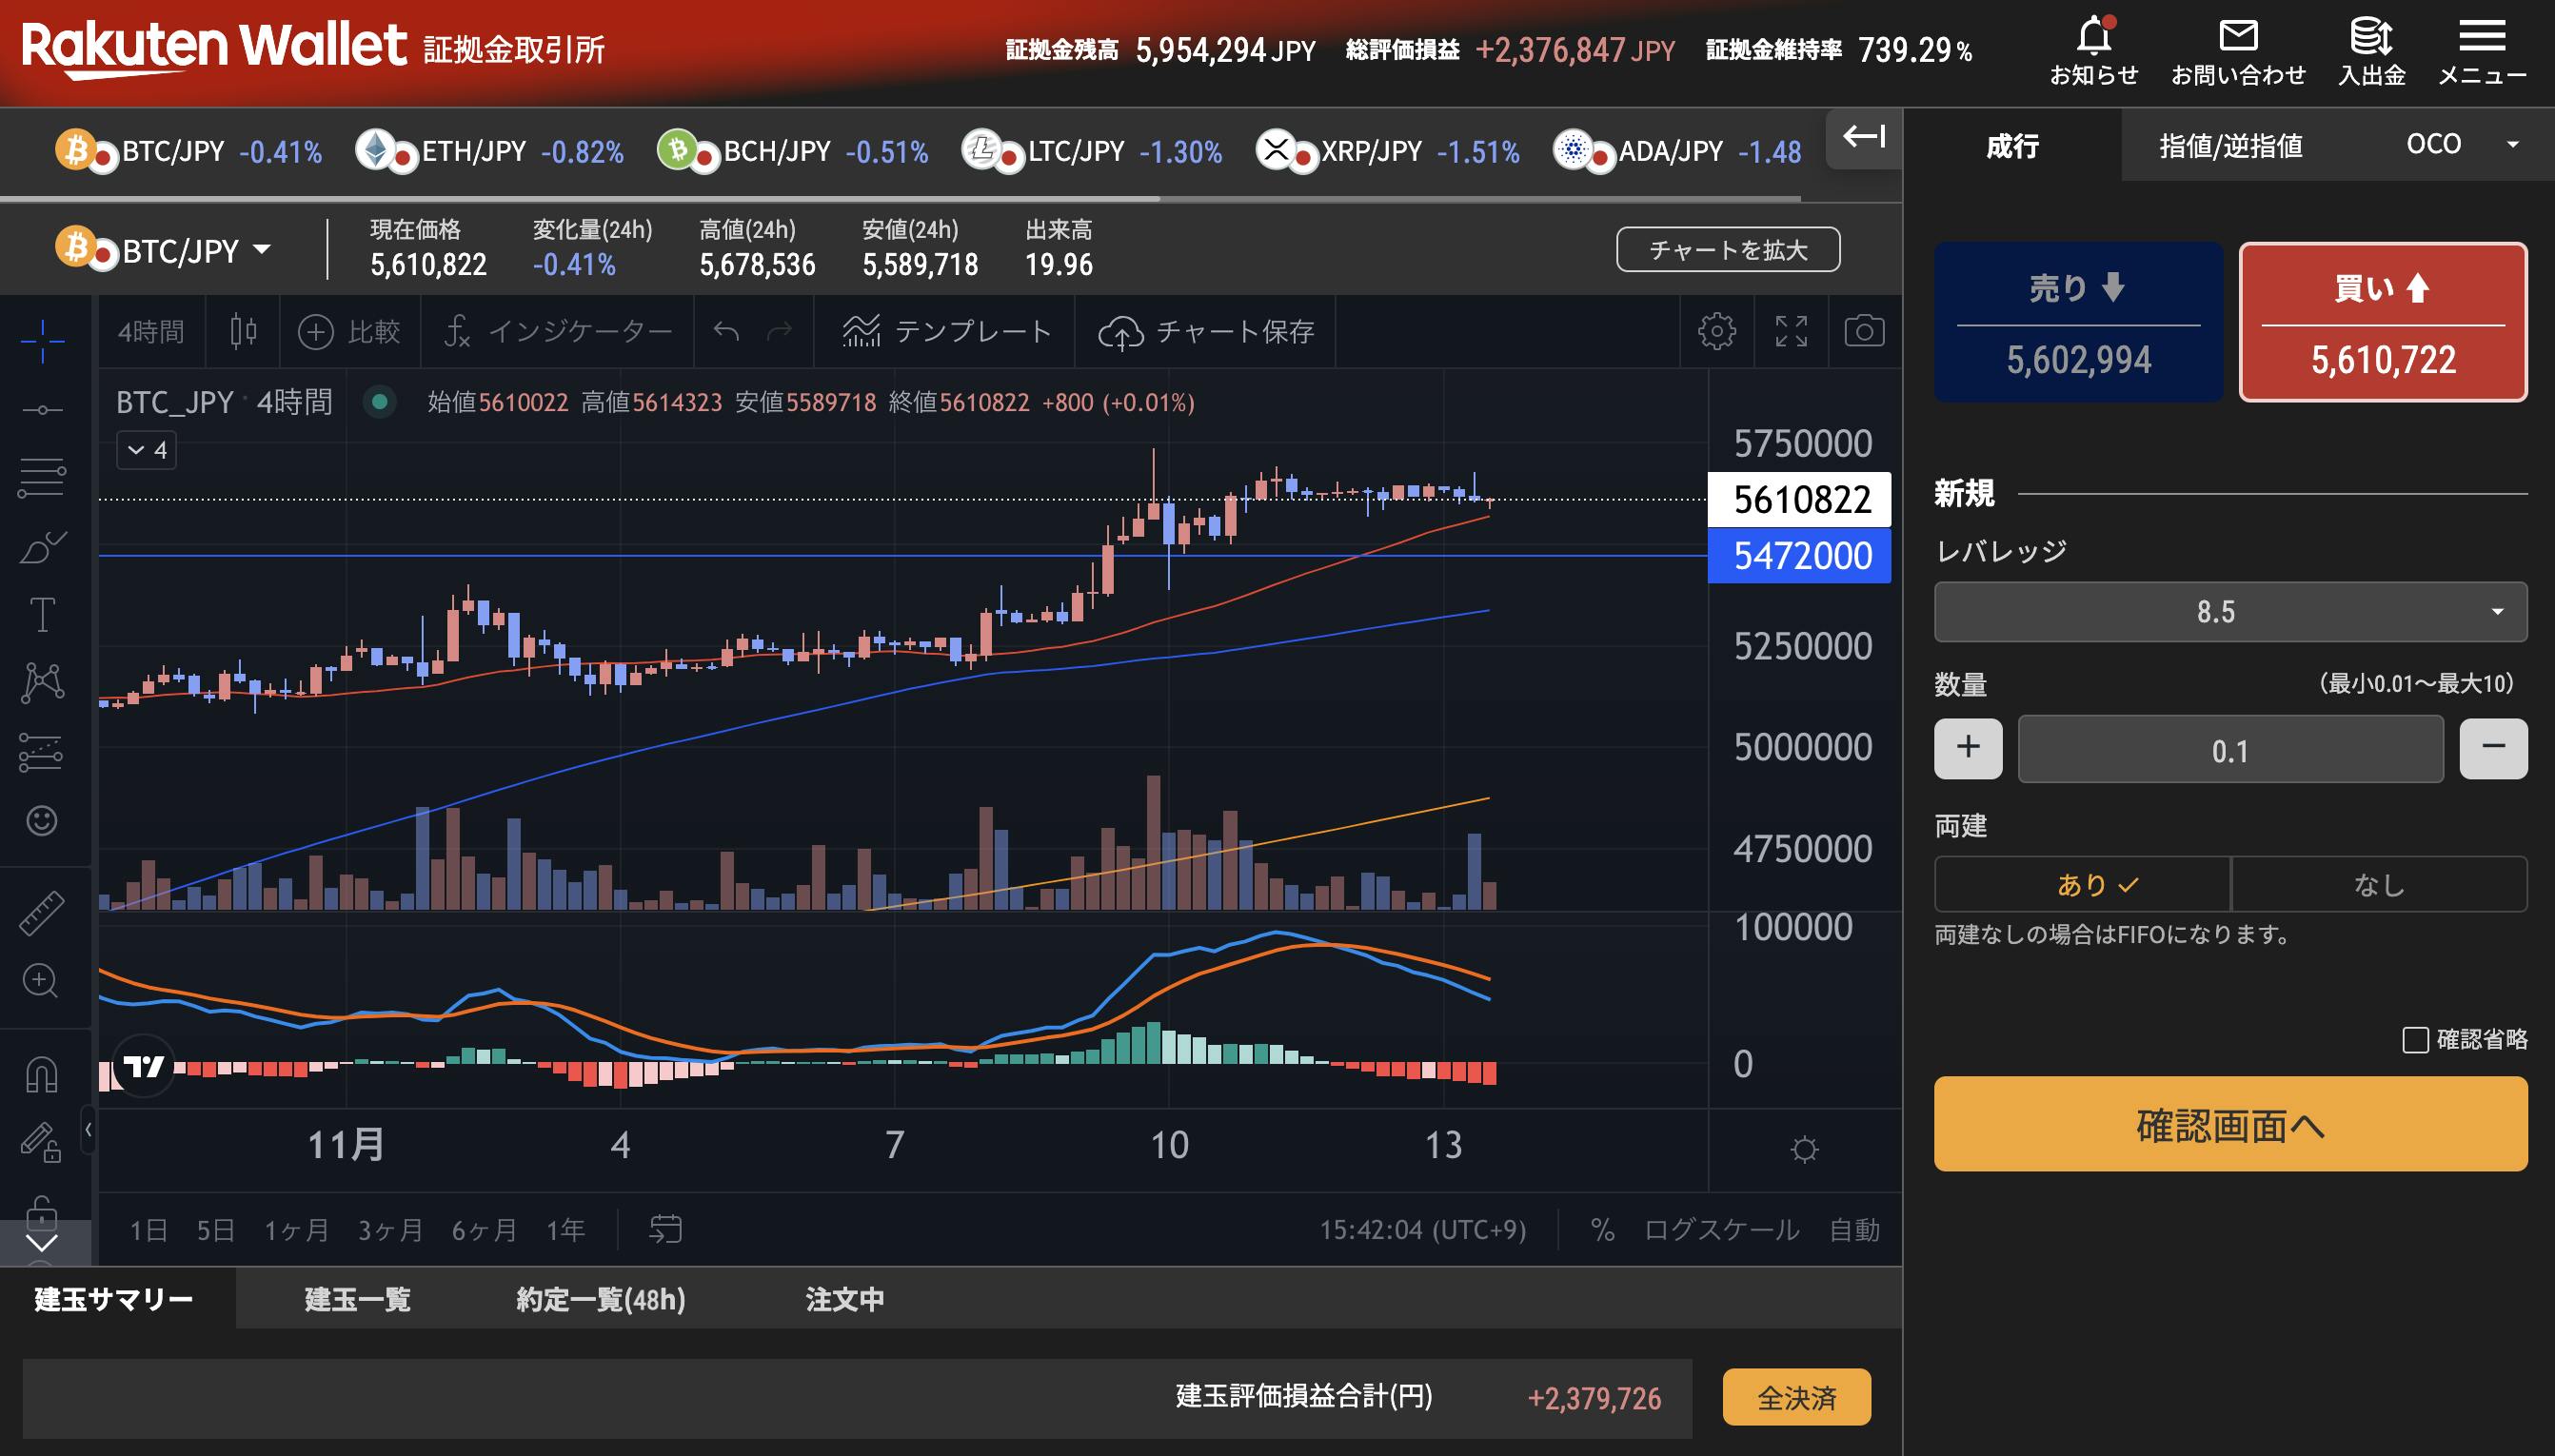Select 両建 あり option
Image resolution: width=2555 pixels, height=1456 pixels.
click(2082, 884)
